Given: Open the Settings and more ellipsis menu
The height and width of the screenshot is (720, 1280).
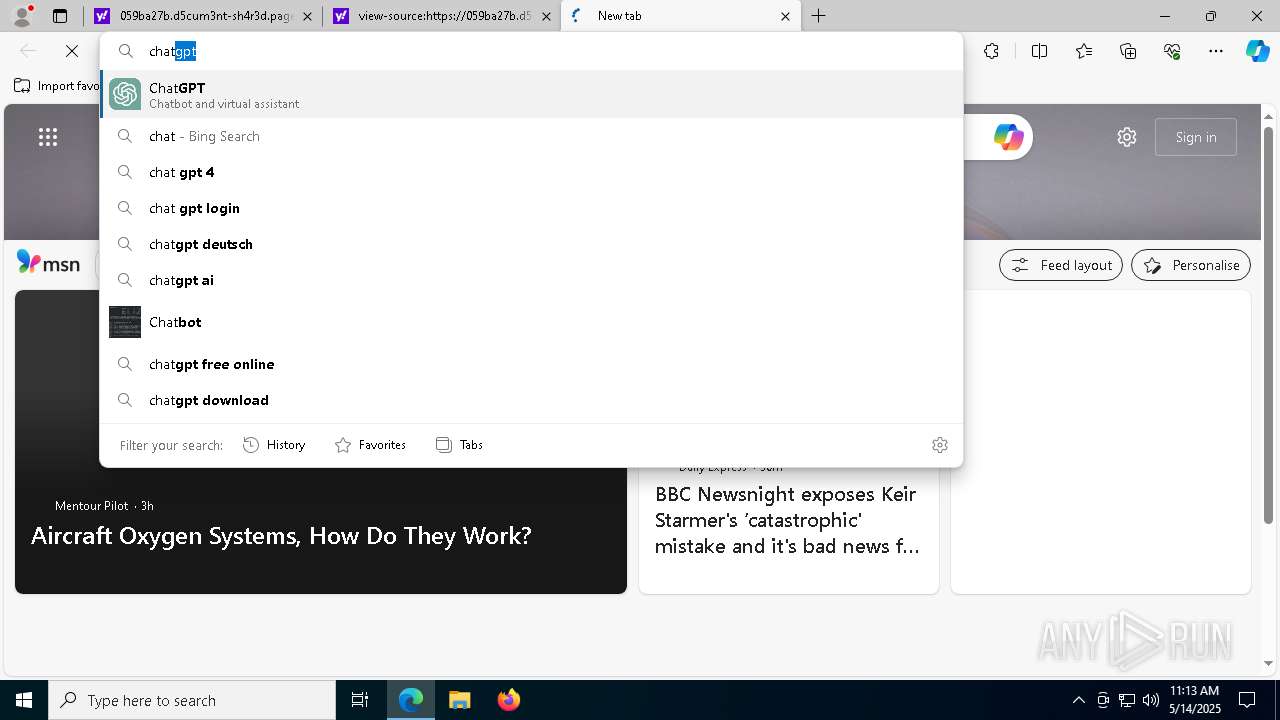Looking at the screenshot, I should click(x=1216, y=51).
